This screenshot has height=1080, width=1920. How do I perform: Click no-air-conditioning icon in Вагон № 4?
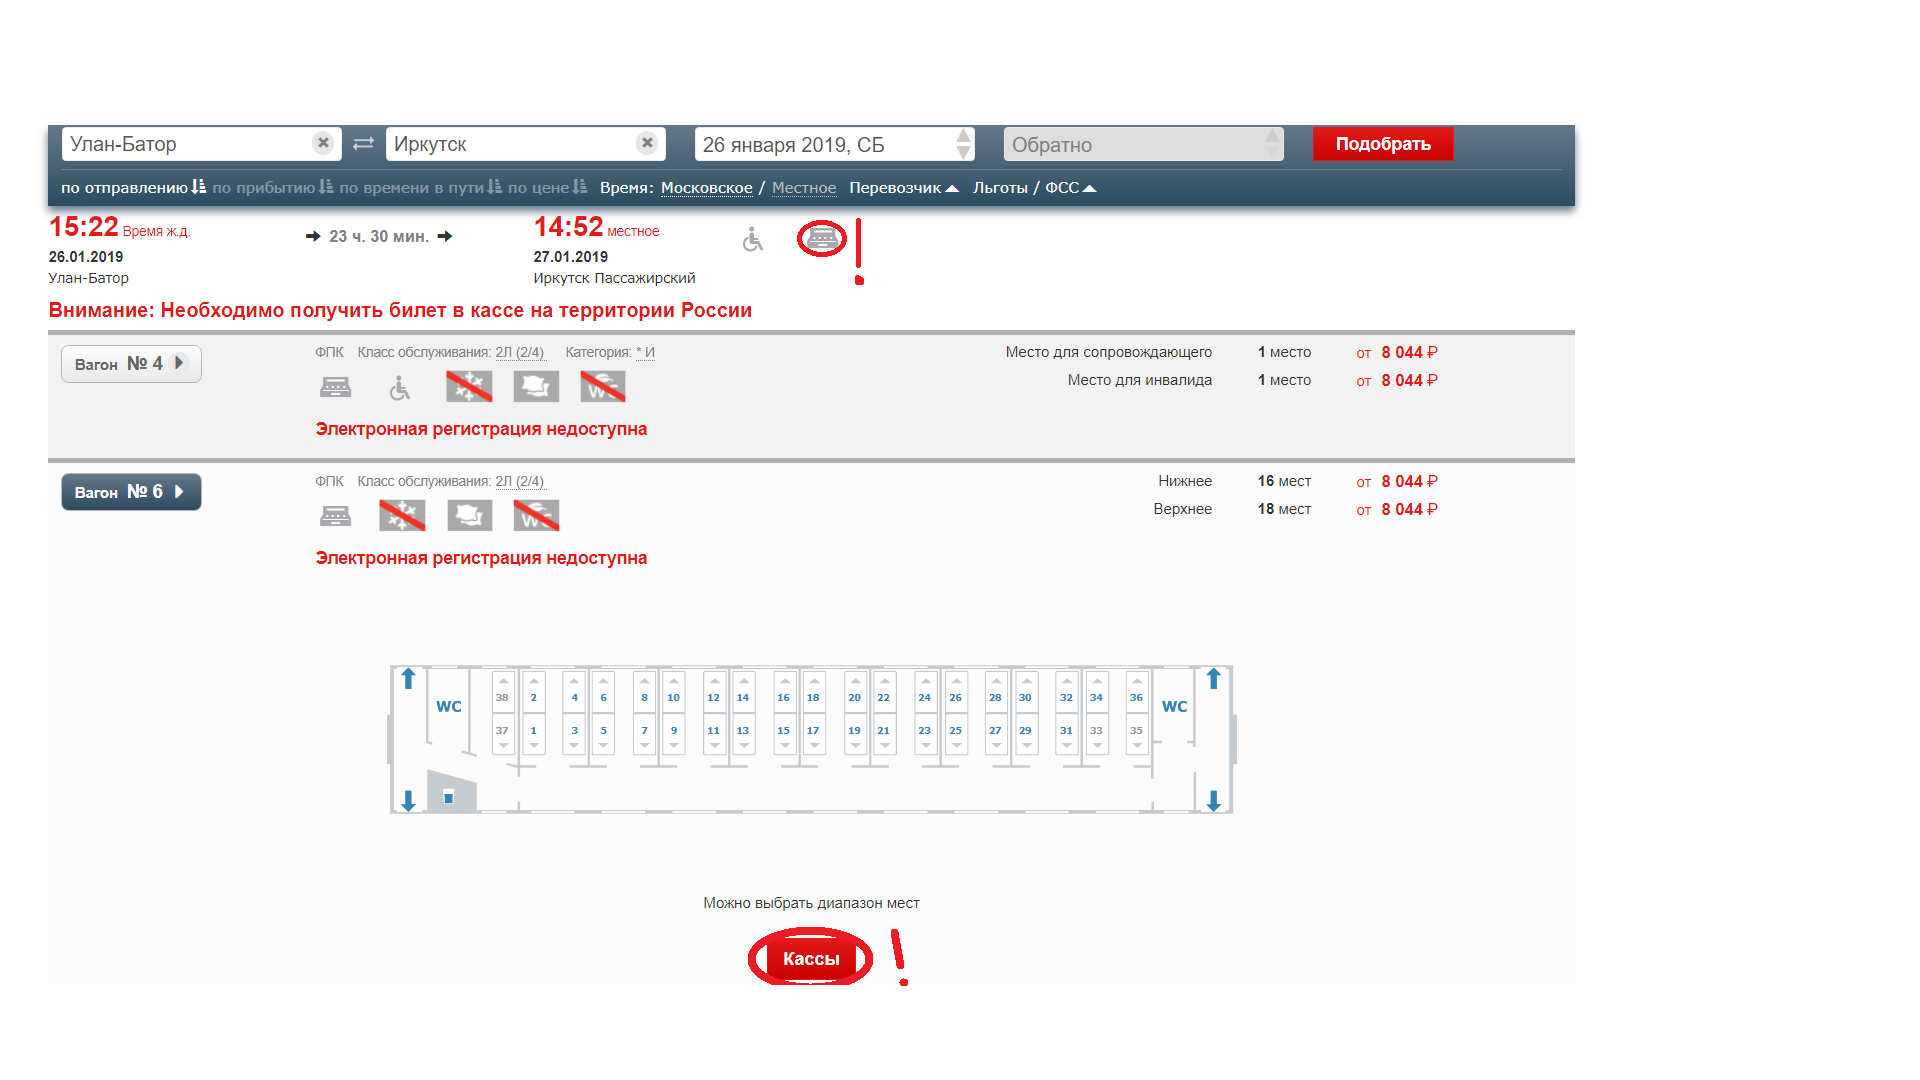click(x=469, y=386)
